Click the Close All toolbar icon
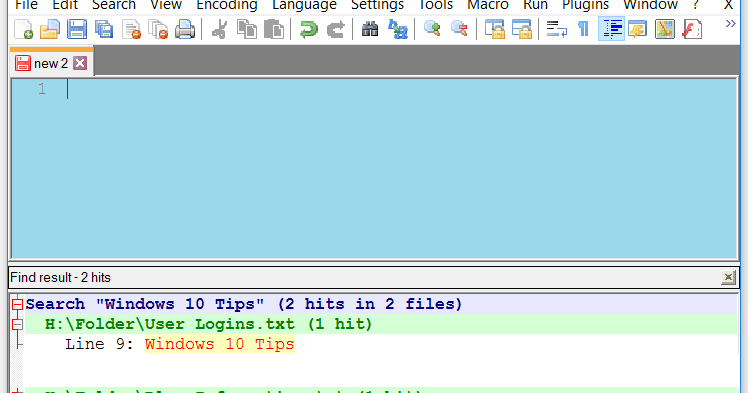The height and width of the screenshot is (393, 748). (158, 30)
